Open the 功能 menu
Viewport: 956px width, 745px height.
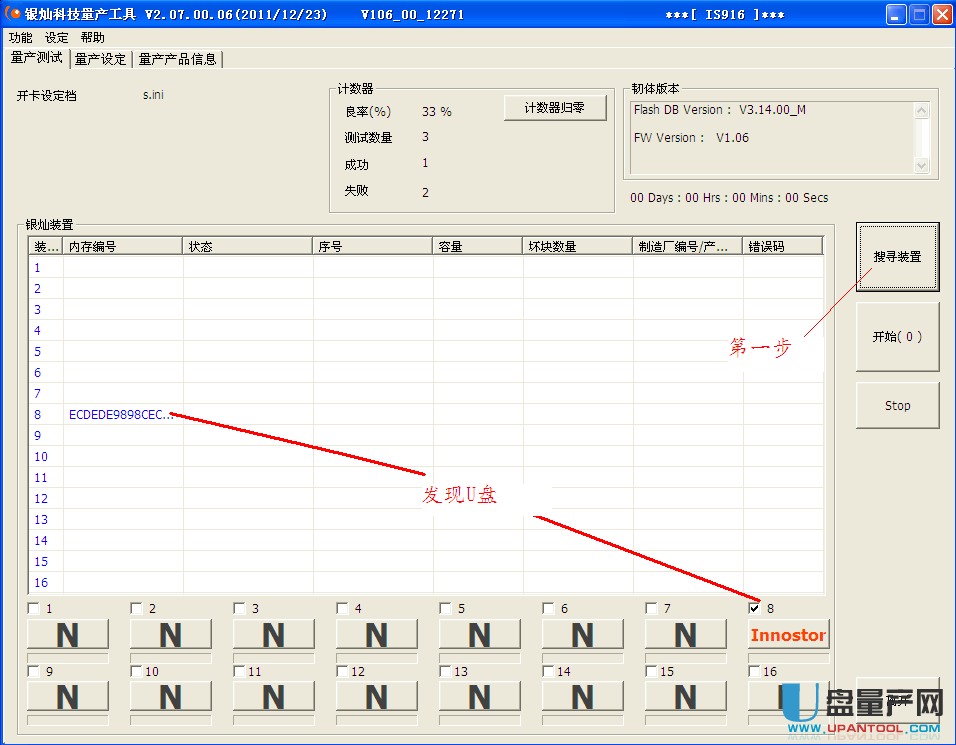[20, 38]
